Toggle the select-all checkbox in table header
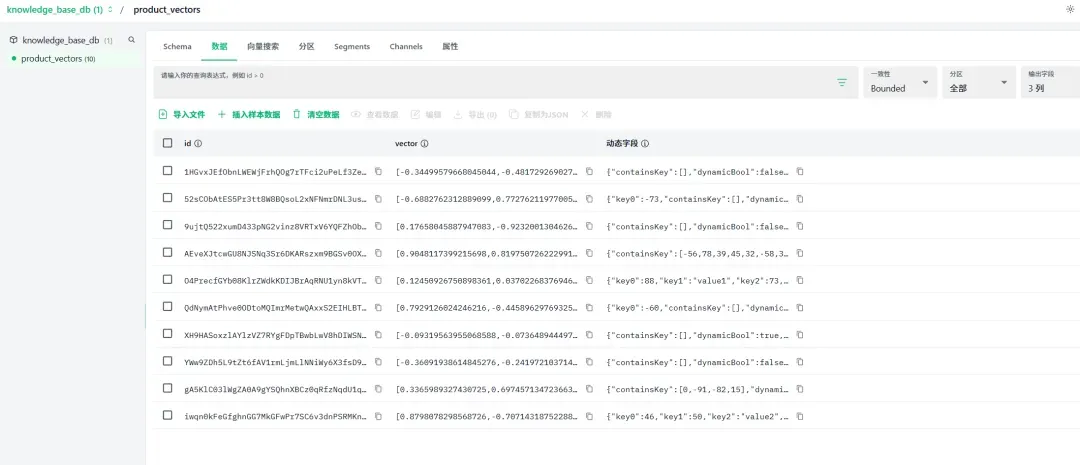Screen dimensions: 1080x465 [168, 143]
